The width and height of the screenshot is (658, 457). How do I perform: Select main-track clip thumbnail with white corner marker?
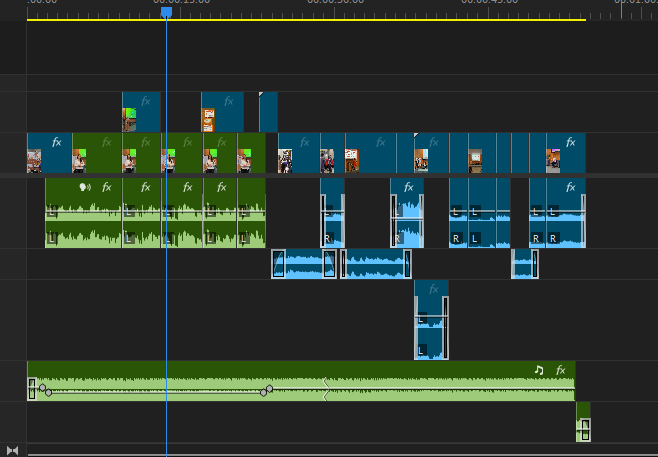click(x=421, y=161)
